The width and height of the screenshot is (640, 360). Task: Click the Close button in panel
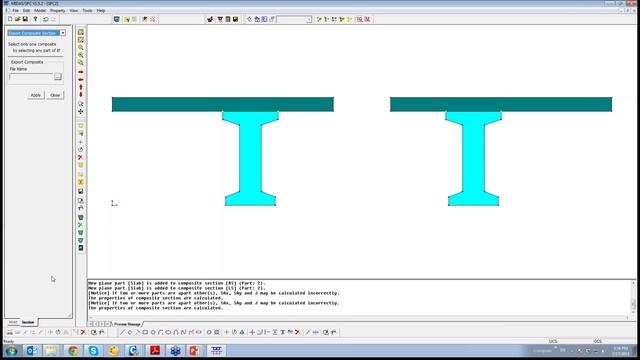(55, 95)
